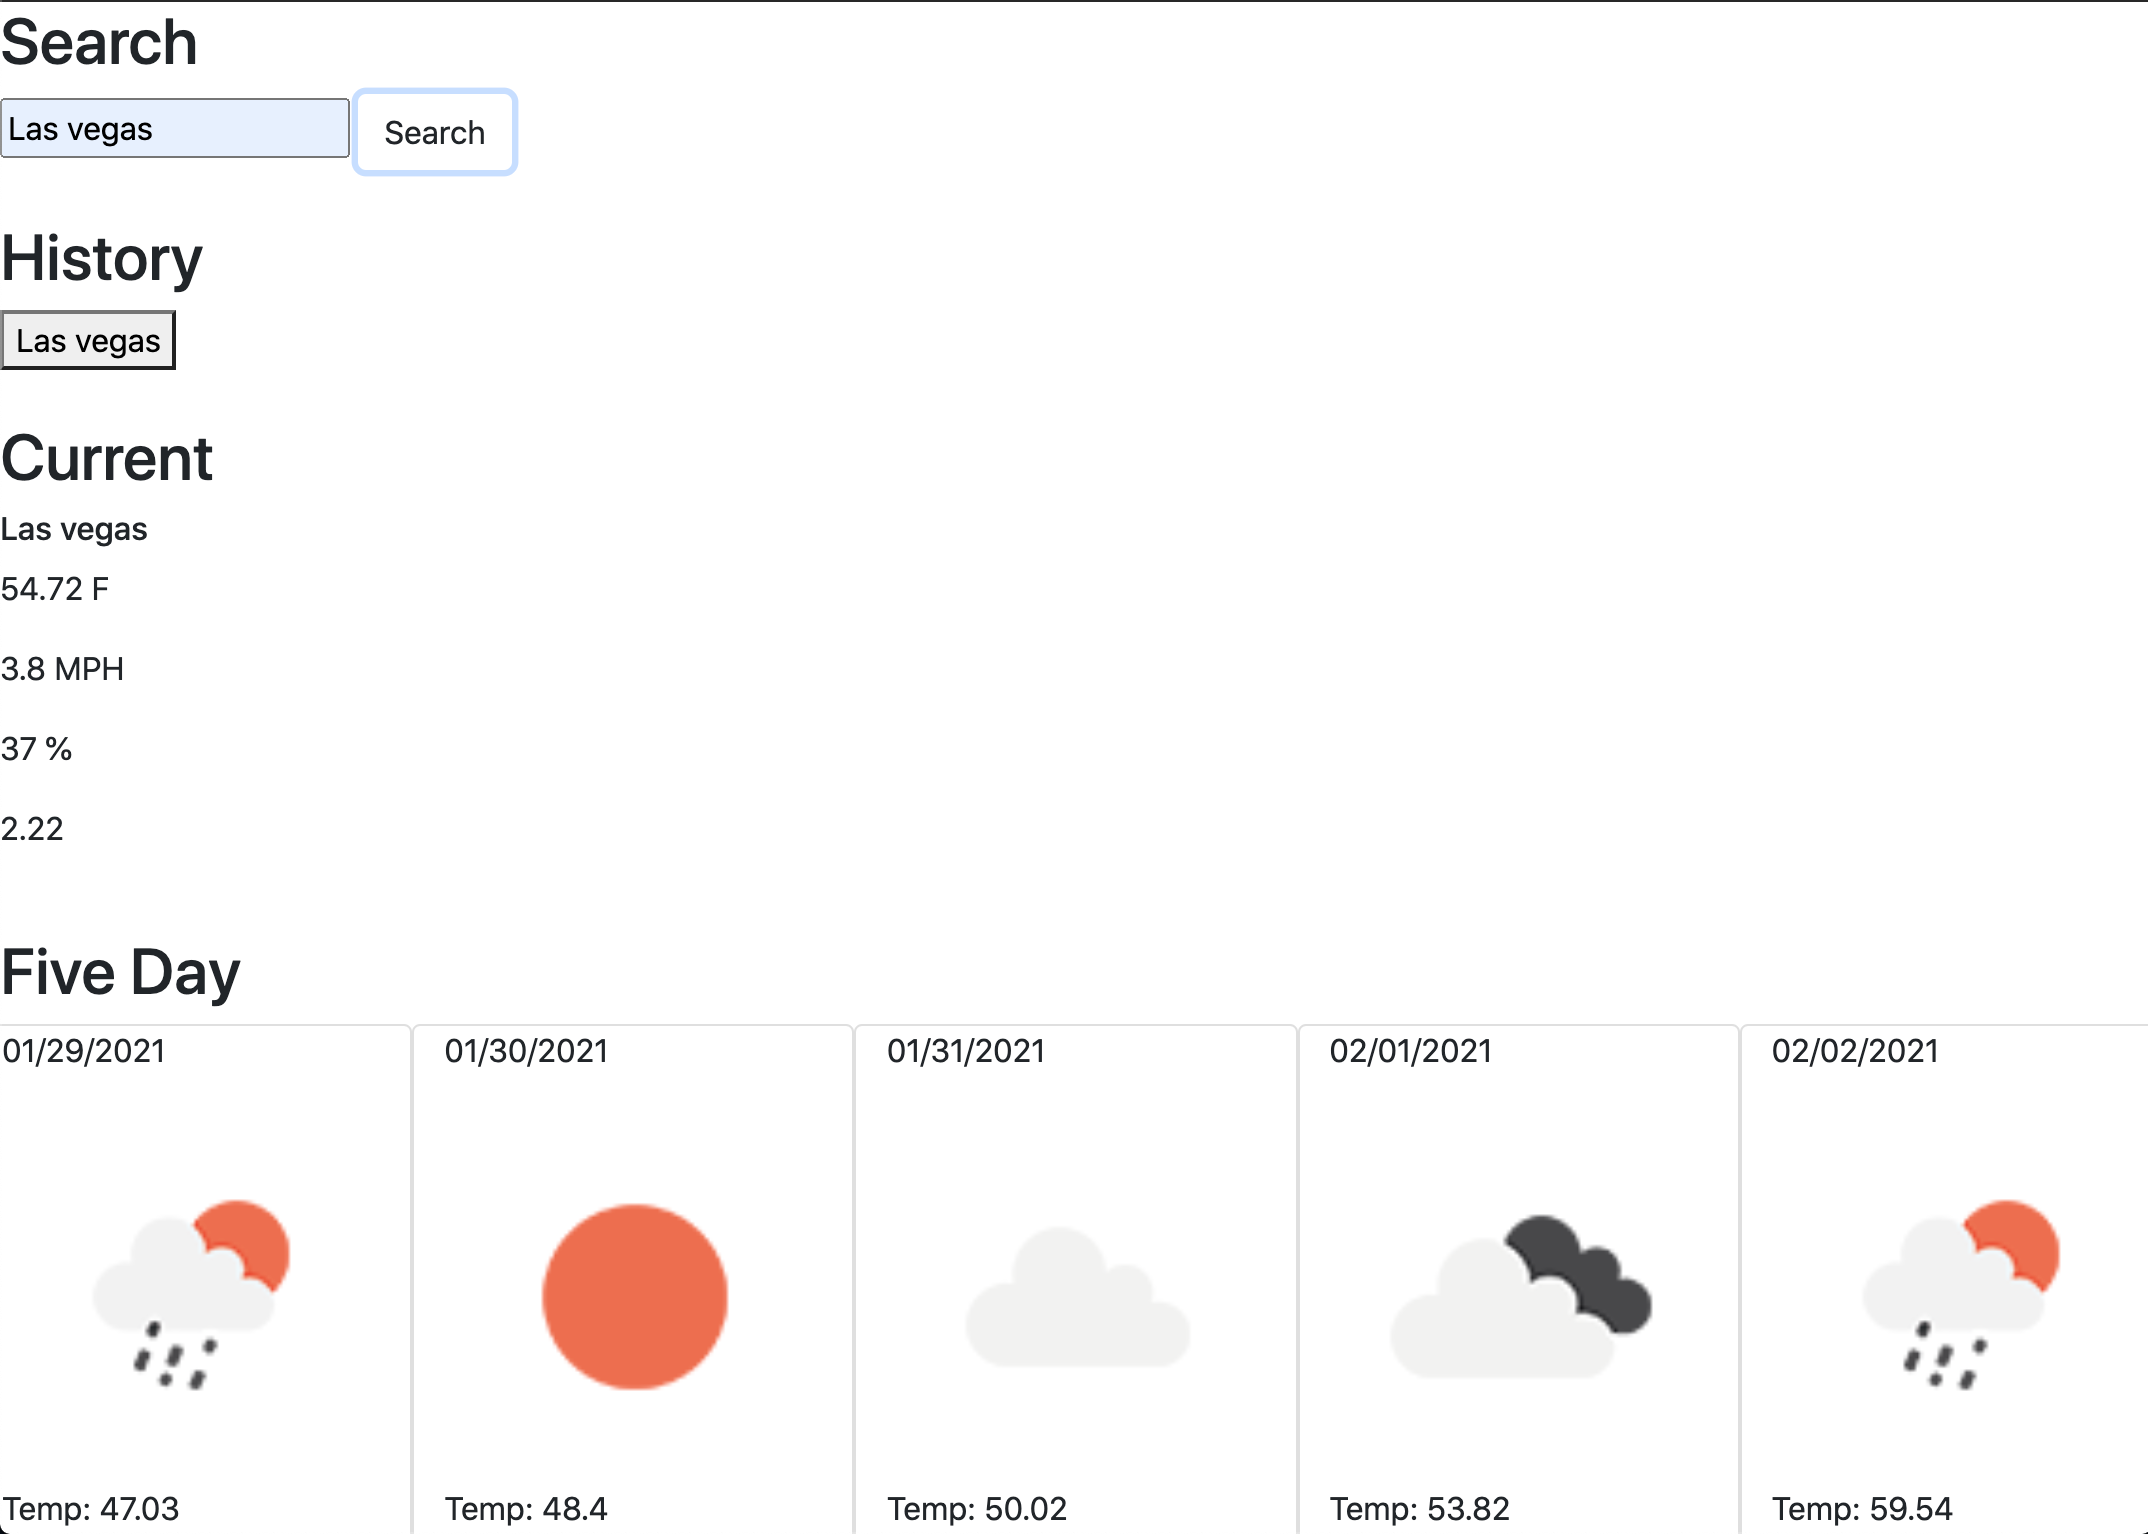Image resolution: width=2148 pixels, height=1534 pixels.
Task: Click the 02/01/2021 forecast date
Action: coord(1410,1051)
